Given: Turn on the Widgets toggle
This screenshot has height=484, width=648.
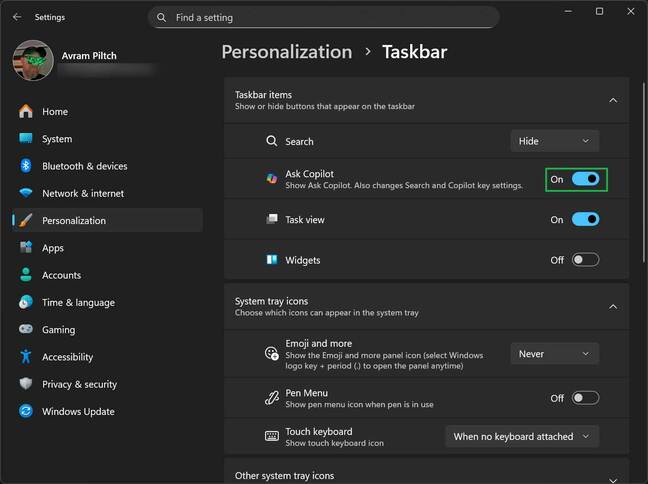Looking at the screenshot, I should 585,260.
